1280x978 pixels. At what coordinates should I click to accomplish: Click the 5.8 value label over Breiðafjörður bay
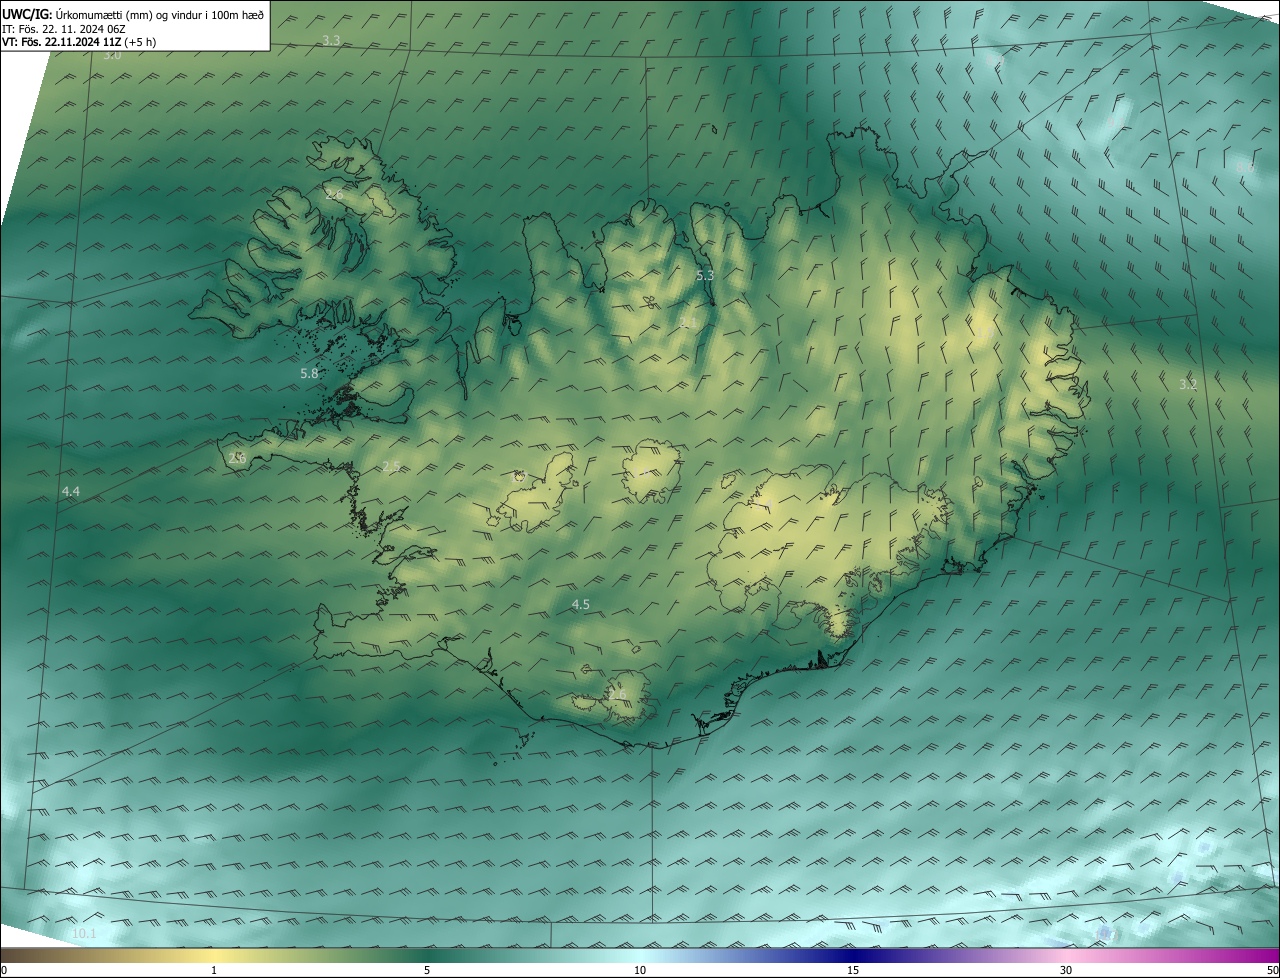[x=309, y=373]
